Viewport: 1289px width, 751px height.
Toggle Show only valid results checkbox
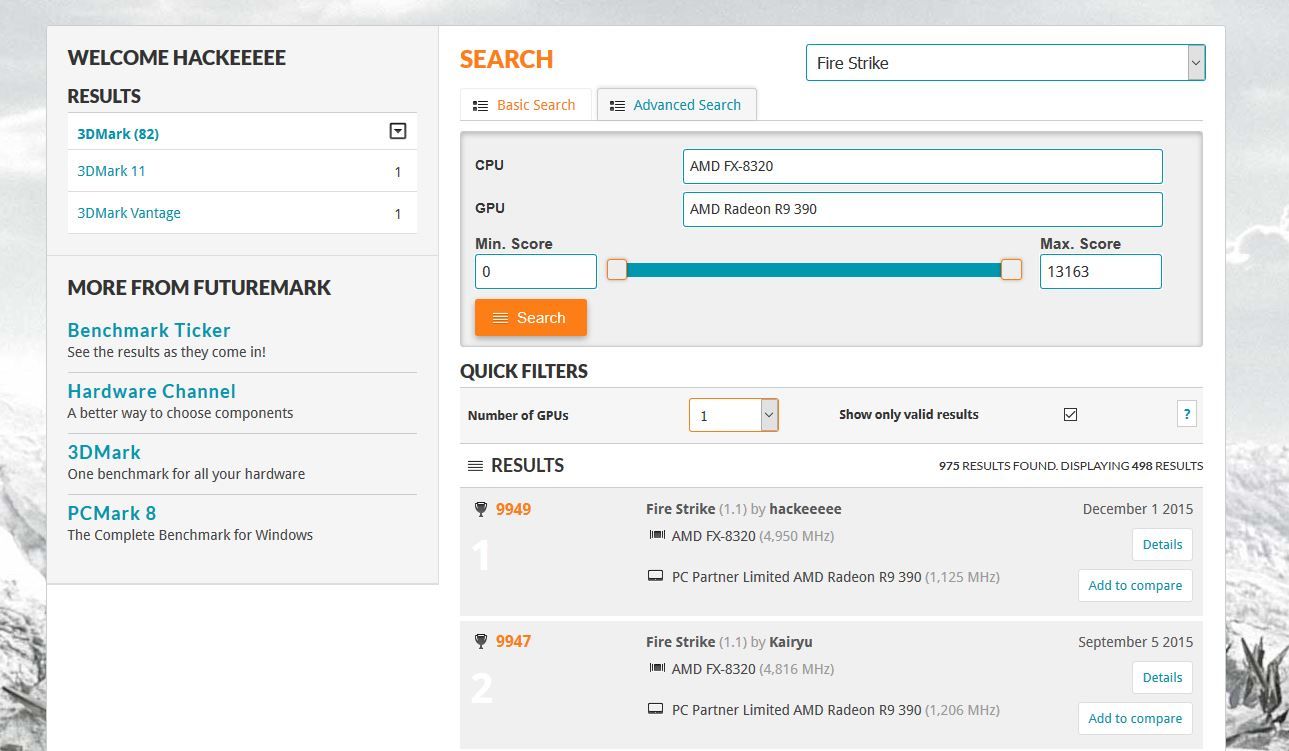[x=1070, y=414]
